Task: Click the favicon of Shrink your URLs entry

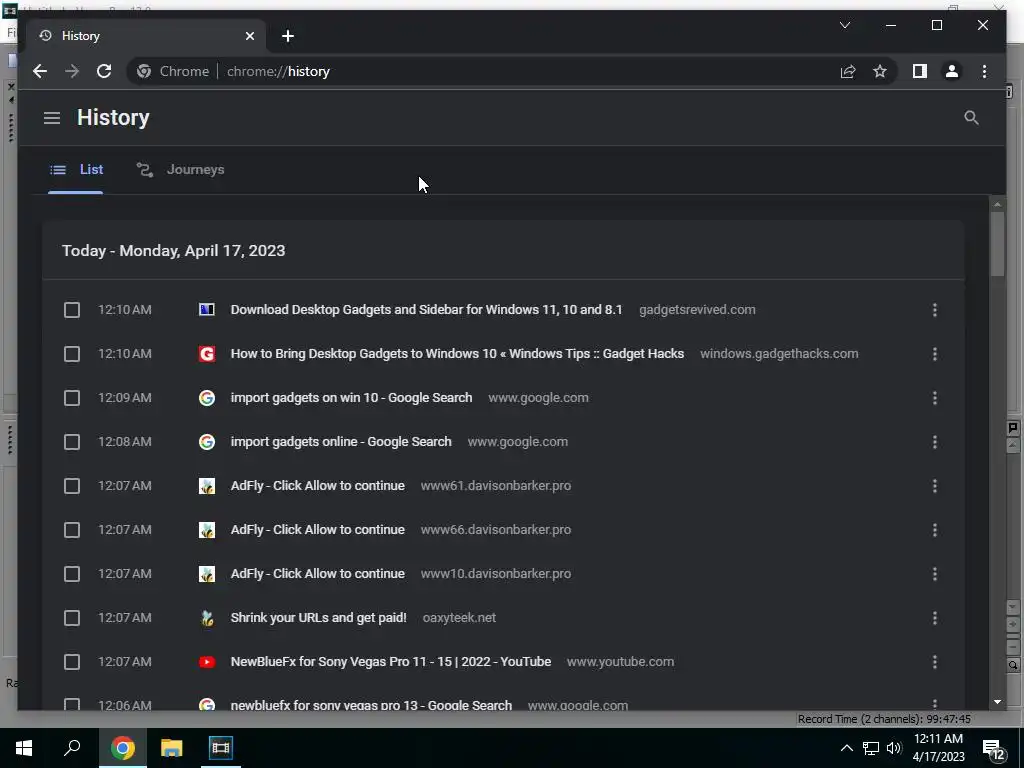Action: [x=206, y=618]
